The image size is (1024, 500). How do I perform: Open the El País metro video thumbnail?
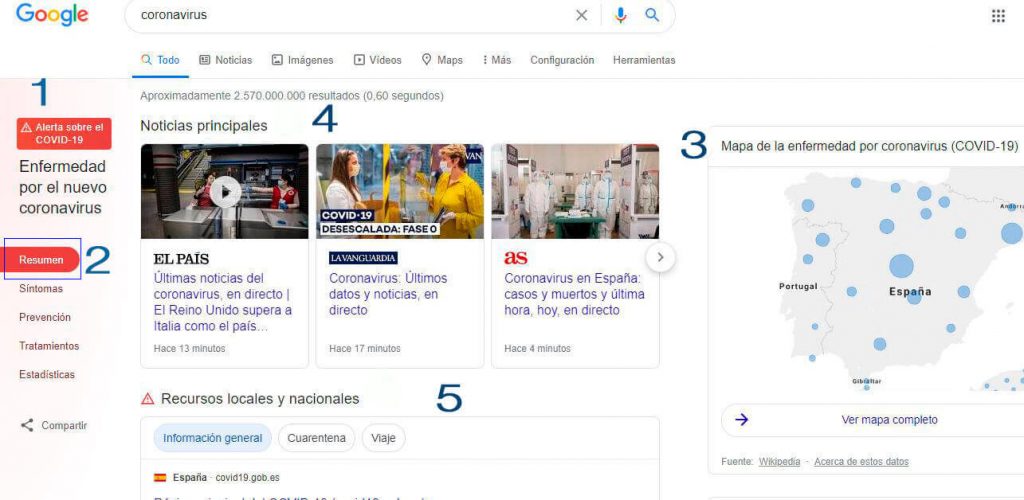click(225, 191)
